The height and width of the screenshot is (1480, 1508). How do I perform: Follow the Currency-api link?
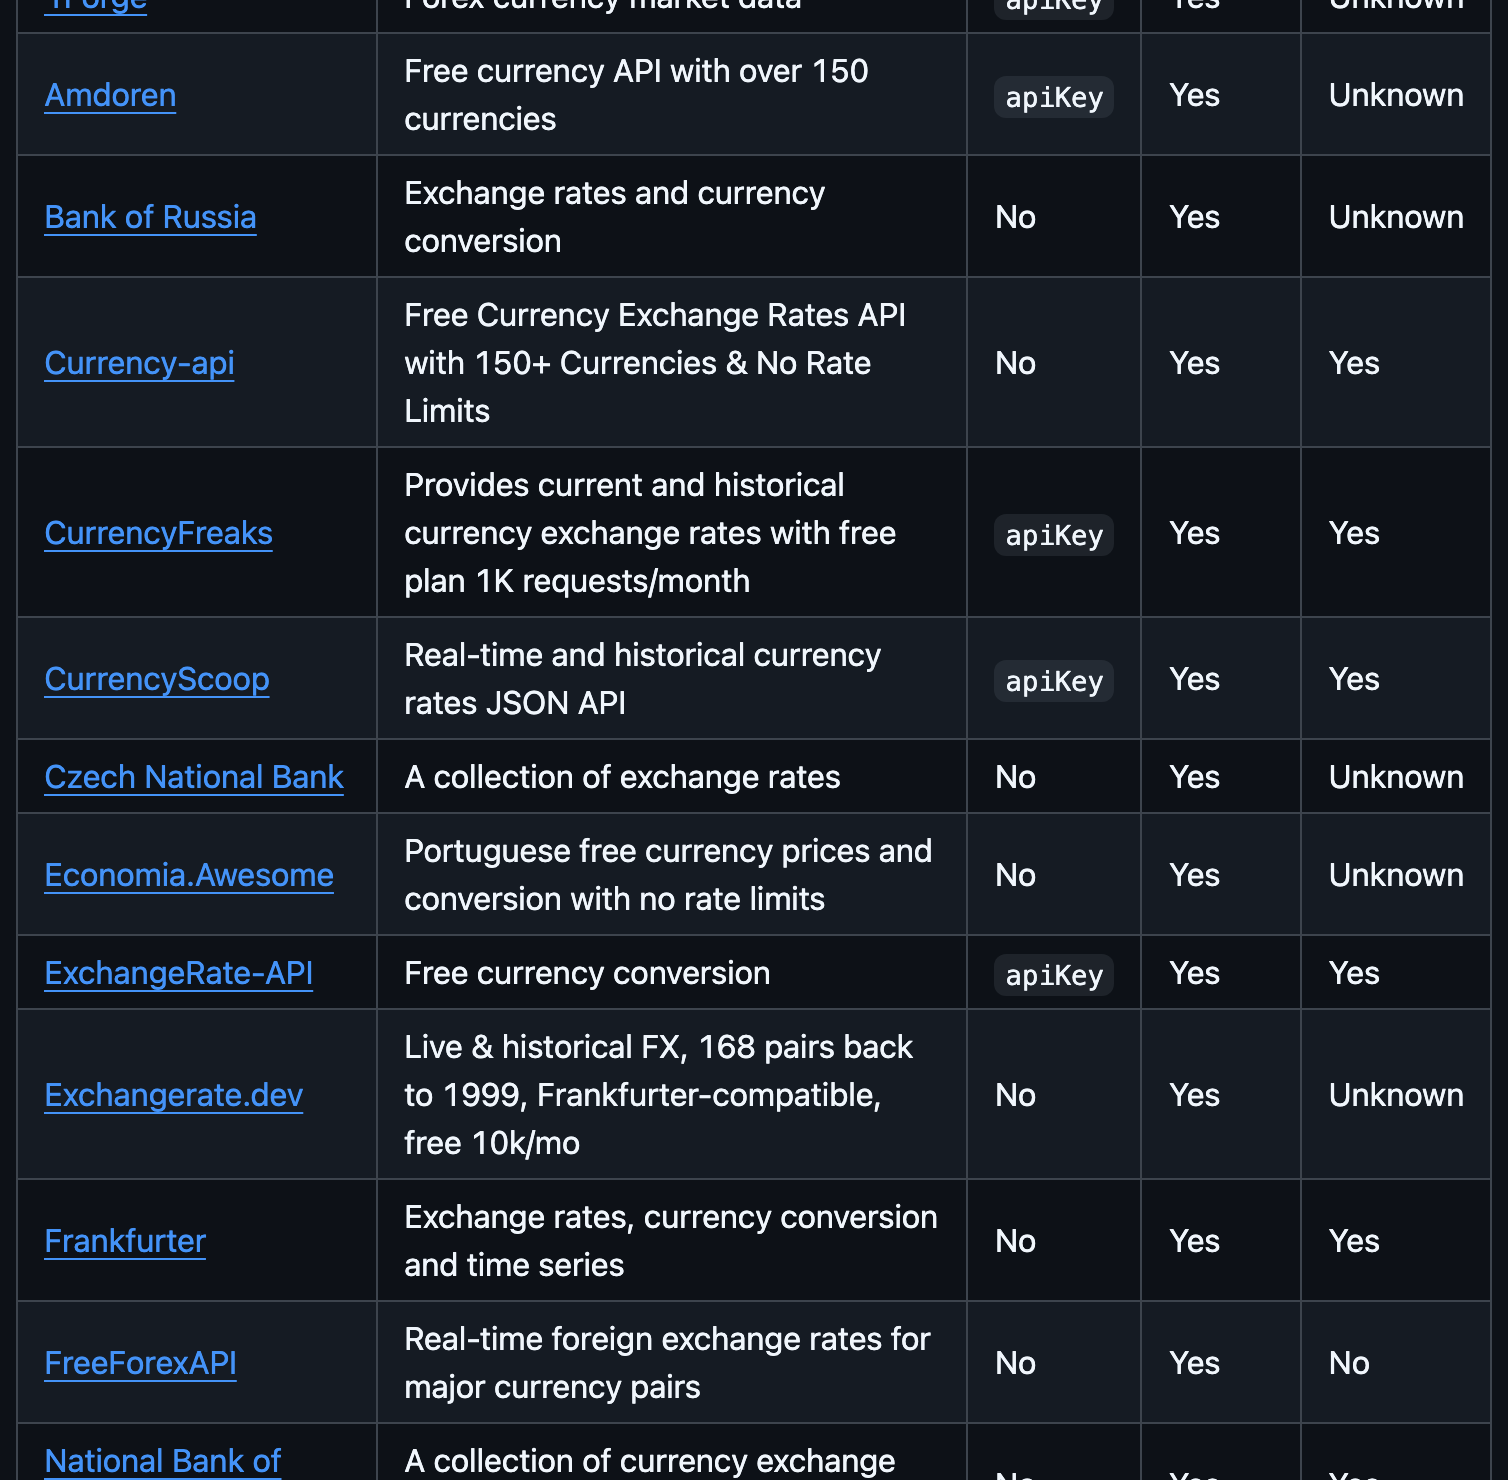tap(139, 363)
